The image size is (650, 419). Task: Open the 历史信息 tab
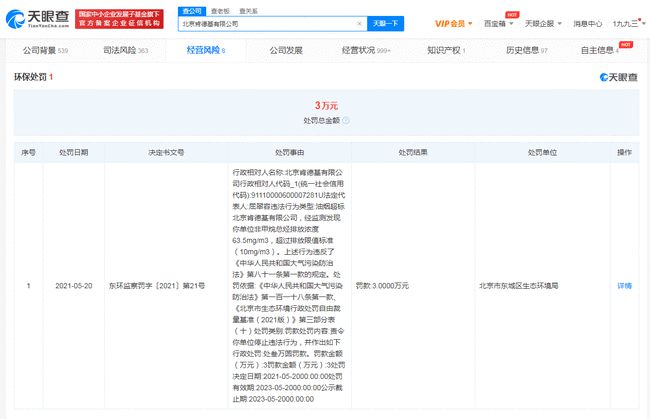(526, 47)
